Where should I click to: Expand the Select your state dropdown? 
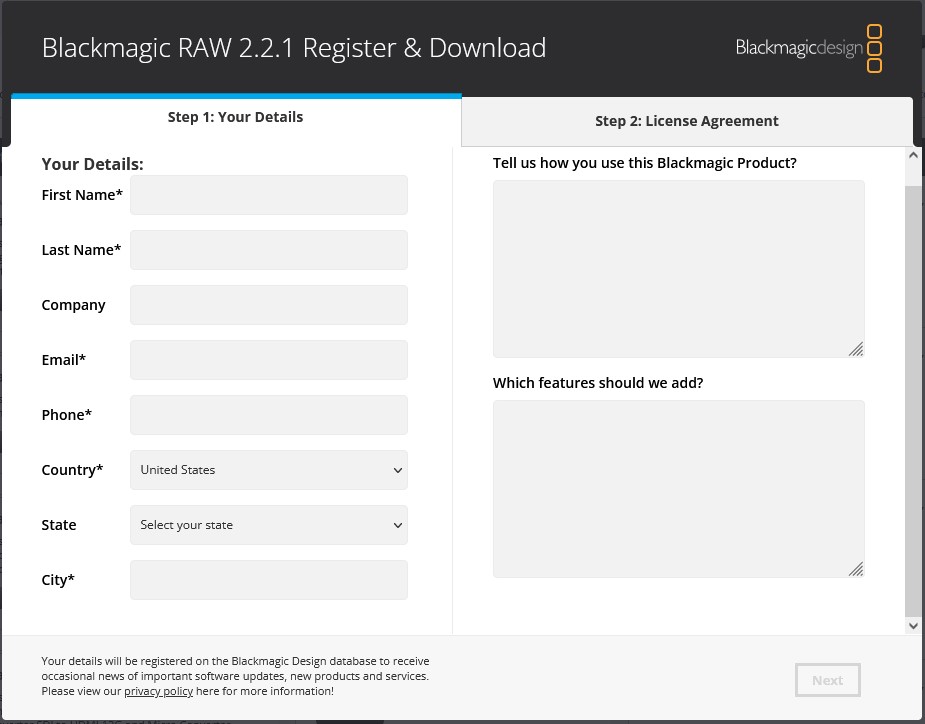(x=268, y=525)
